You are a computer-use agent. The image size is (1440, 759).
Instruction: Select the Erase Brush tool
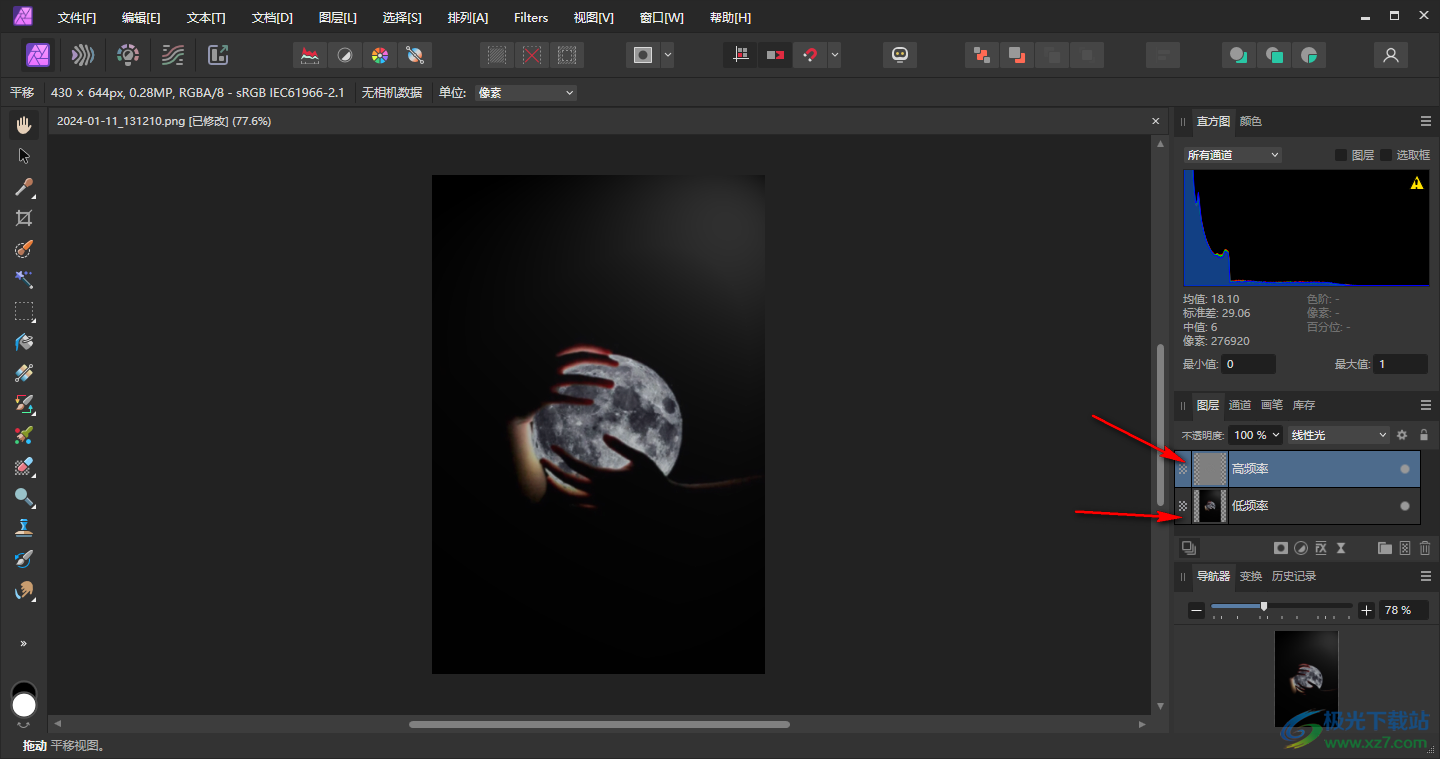24,466
